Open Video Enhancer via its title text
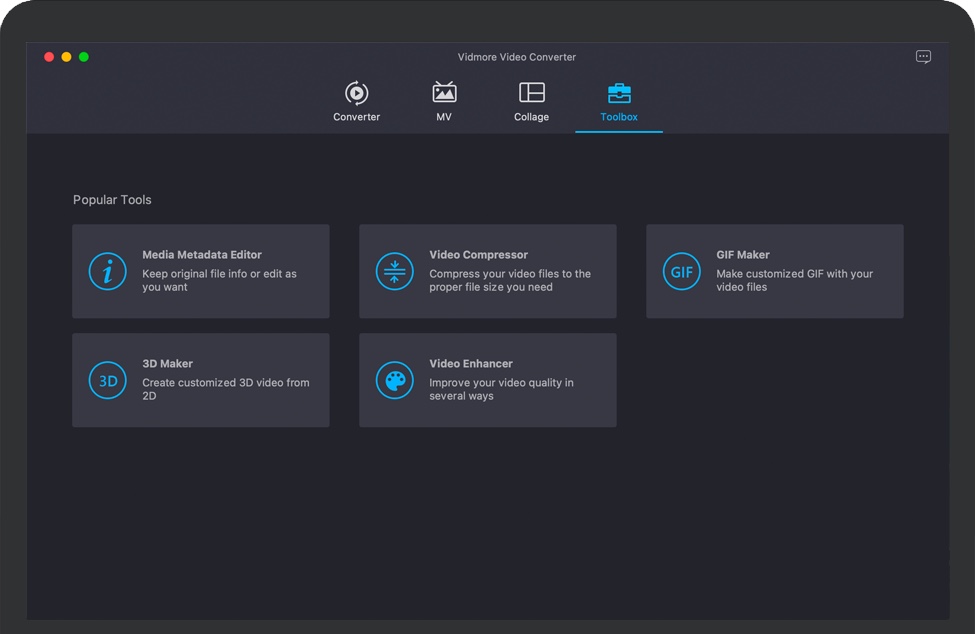The width and height of the screenshot is (975, 634). click(x=470, y=364)
